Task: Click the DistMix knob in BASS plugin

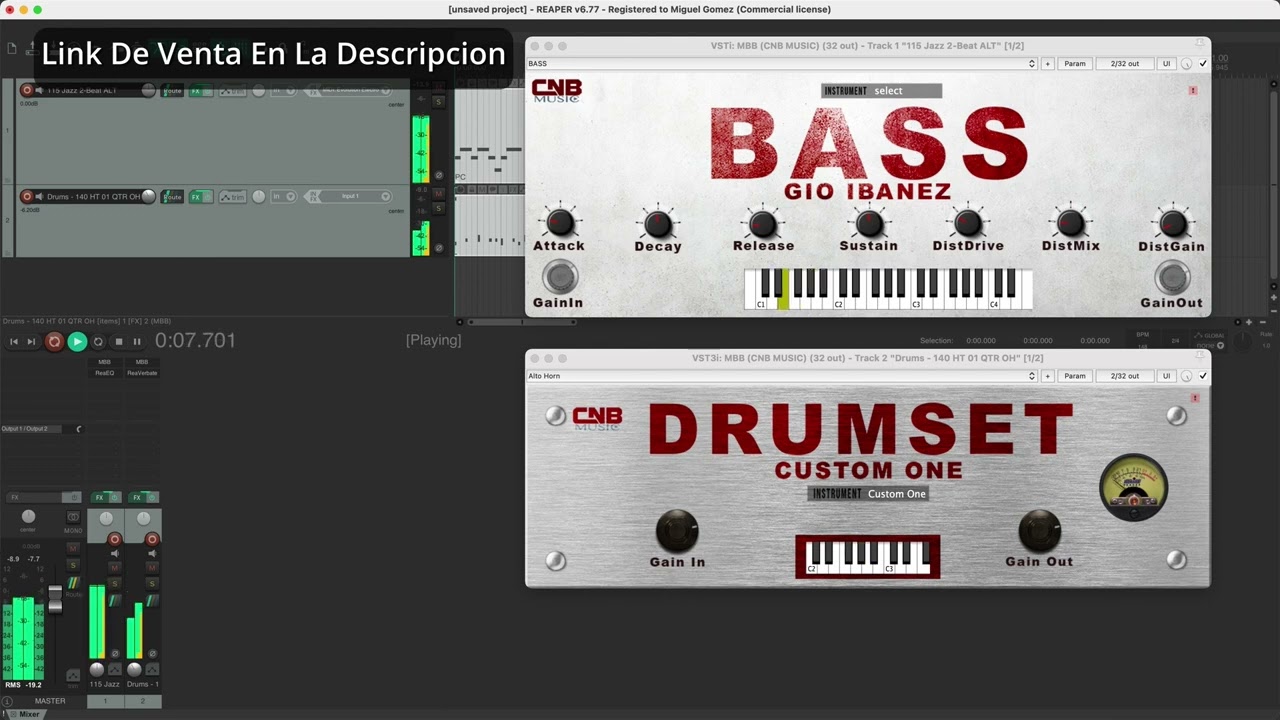Action: click(1070, 222)
